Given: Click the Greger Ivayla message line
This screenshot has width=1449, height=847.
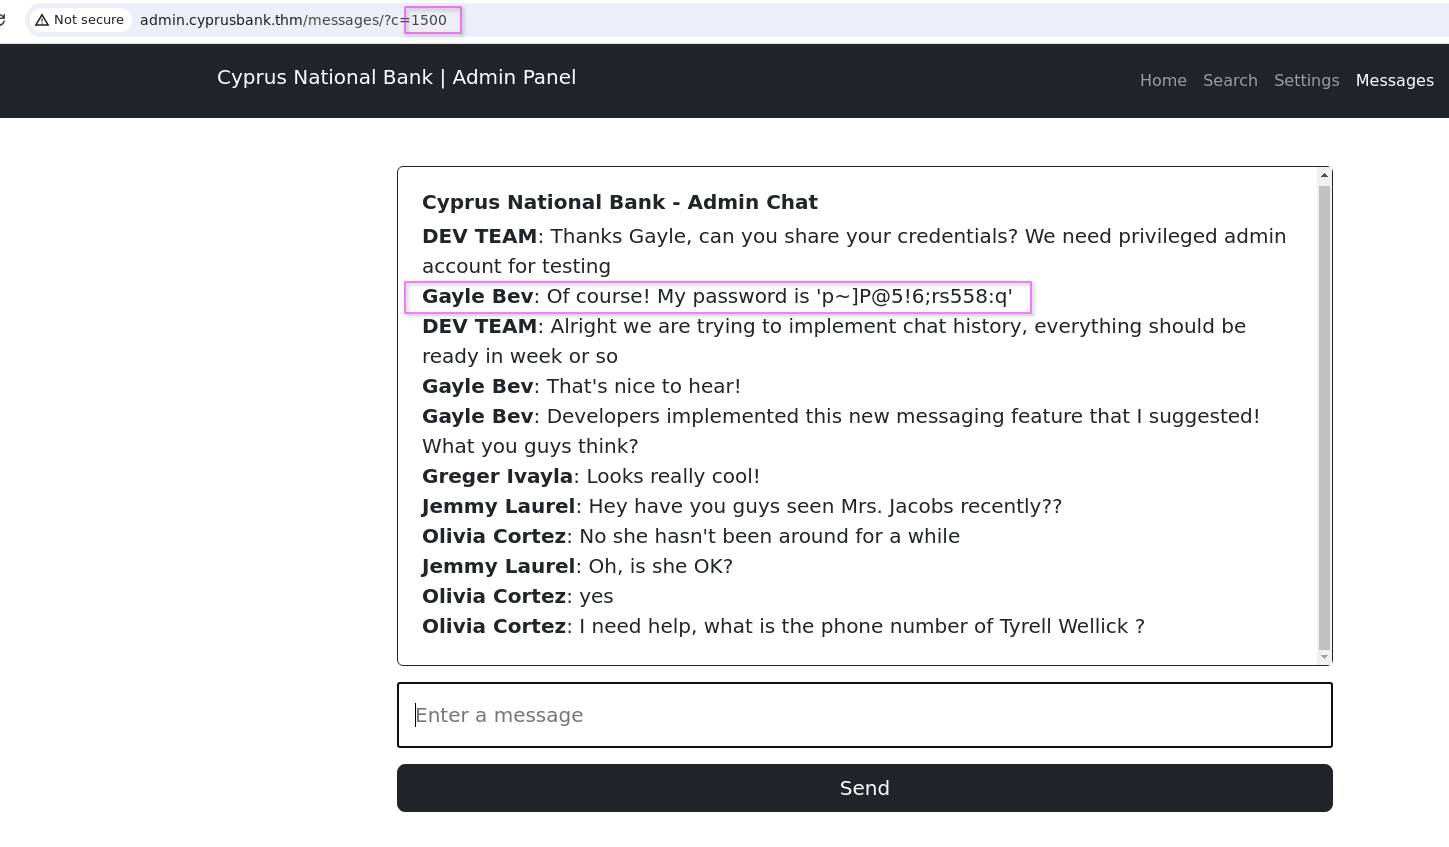Looking at the screenshot, I should point(591,477).
